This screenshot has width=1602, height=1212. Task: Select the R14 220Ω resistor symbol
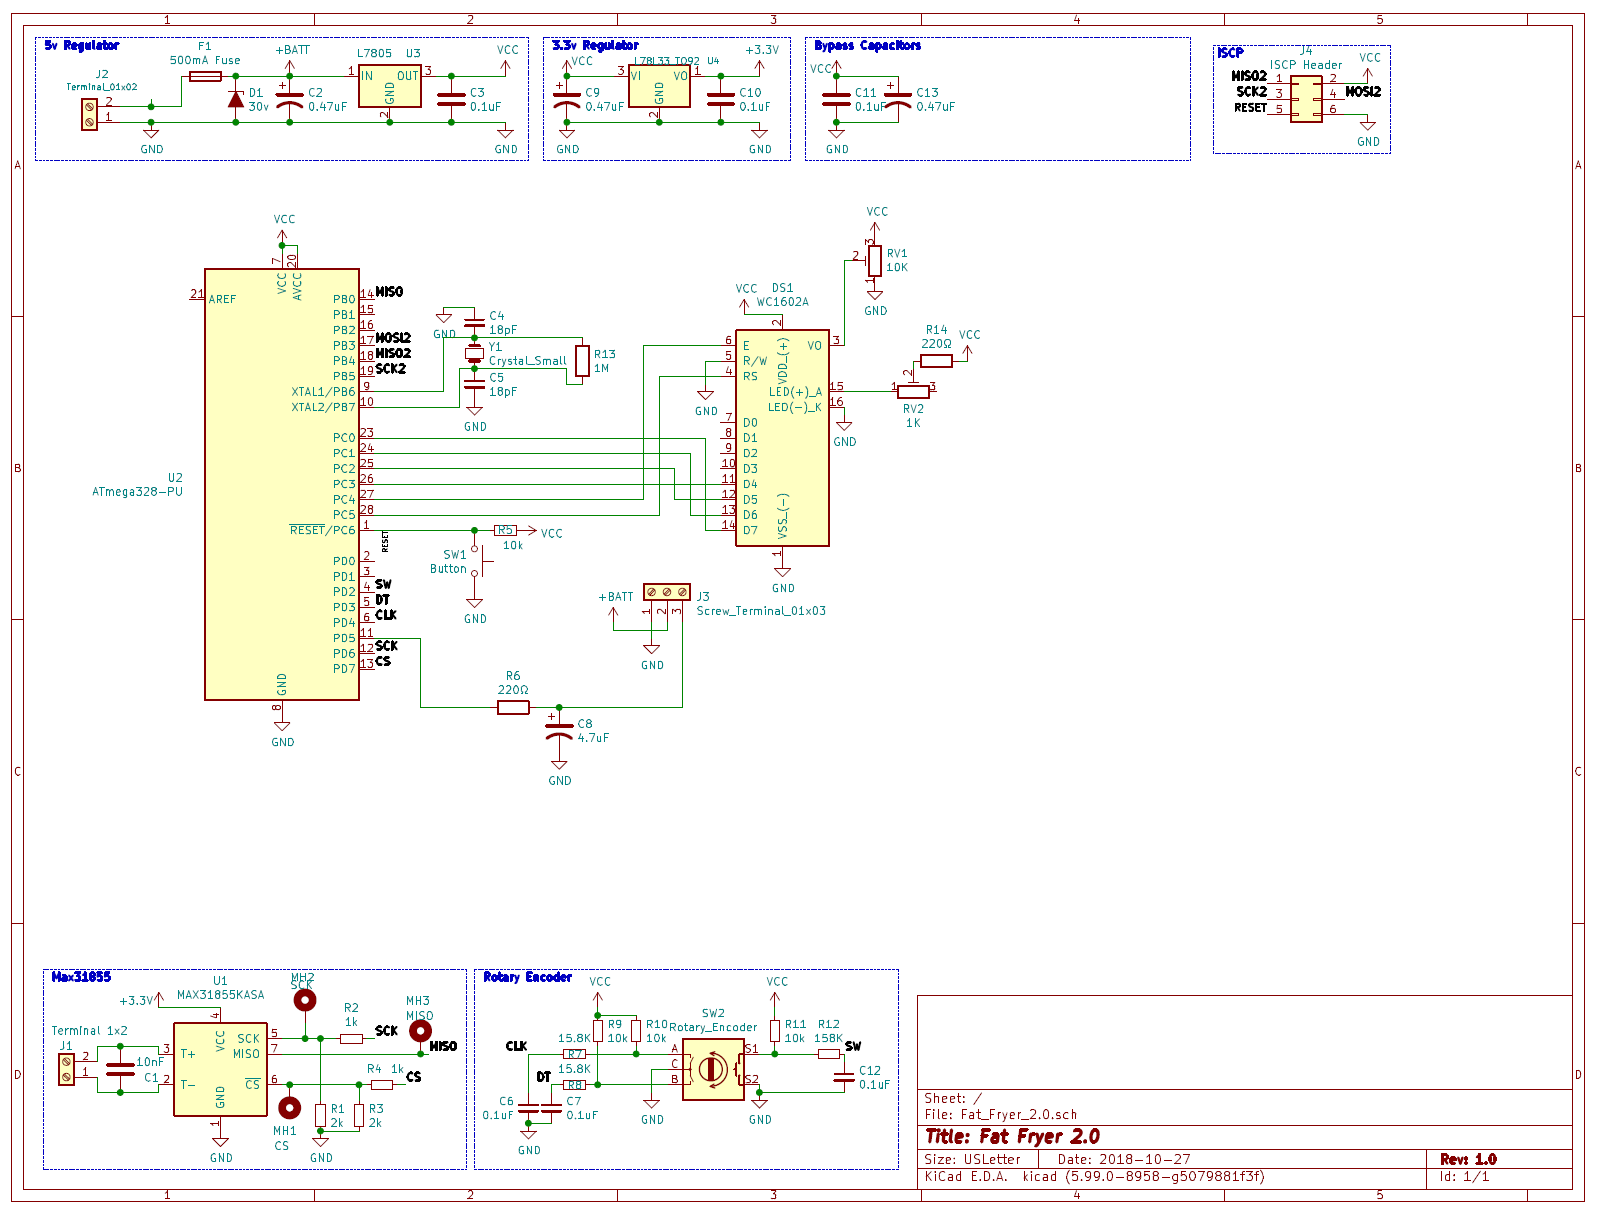(x=937, y=361)
